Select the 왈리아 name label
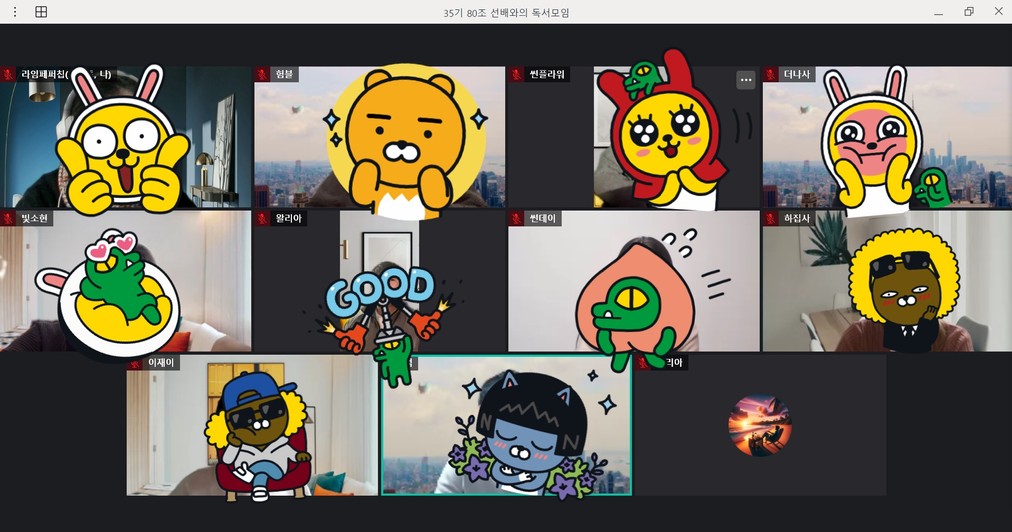 point(288,218)
